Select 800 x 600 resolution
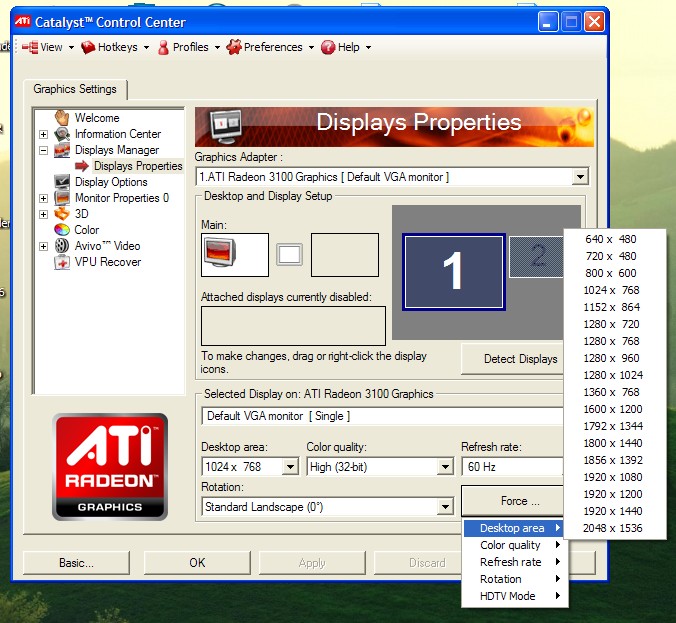Viewport: 676px width, 623px height. coord(614,273)
